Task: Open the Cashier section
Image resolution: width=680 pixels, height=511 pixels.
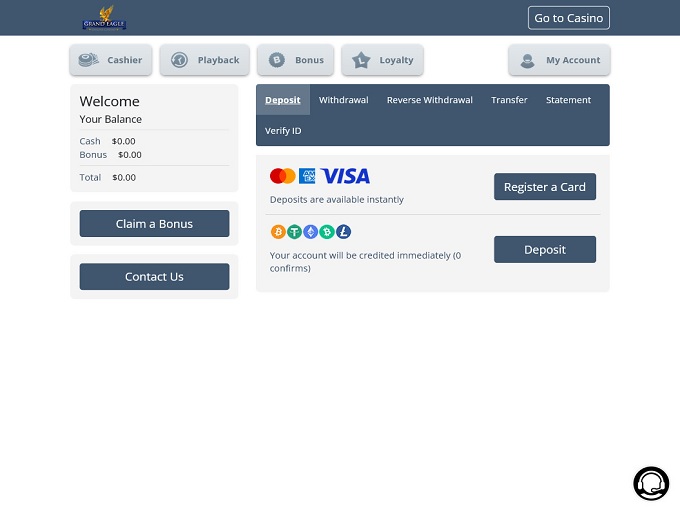Action: point(111,60)
